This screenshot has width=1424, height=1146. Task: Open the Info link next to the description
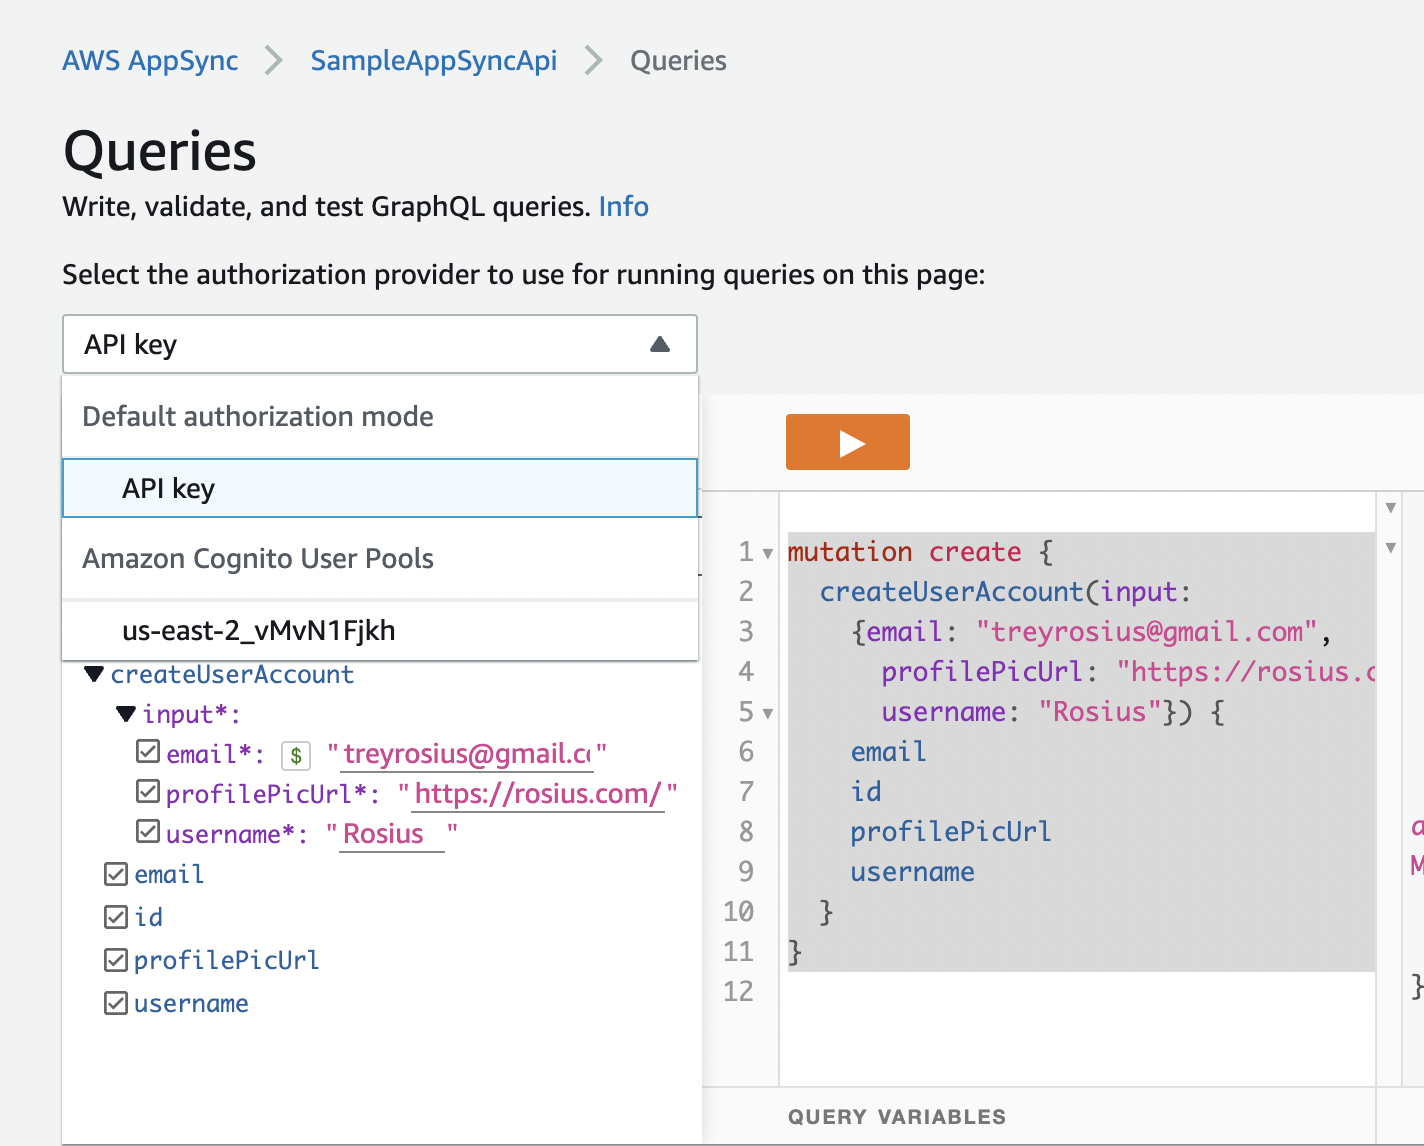coord(623,207)
